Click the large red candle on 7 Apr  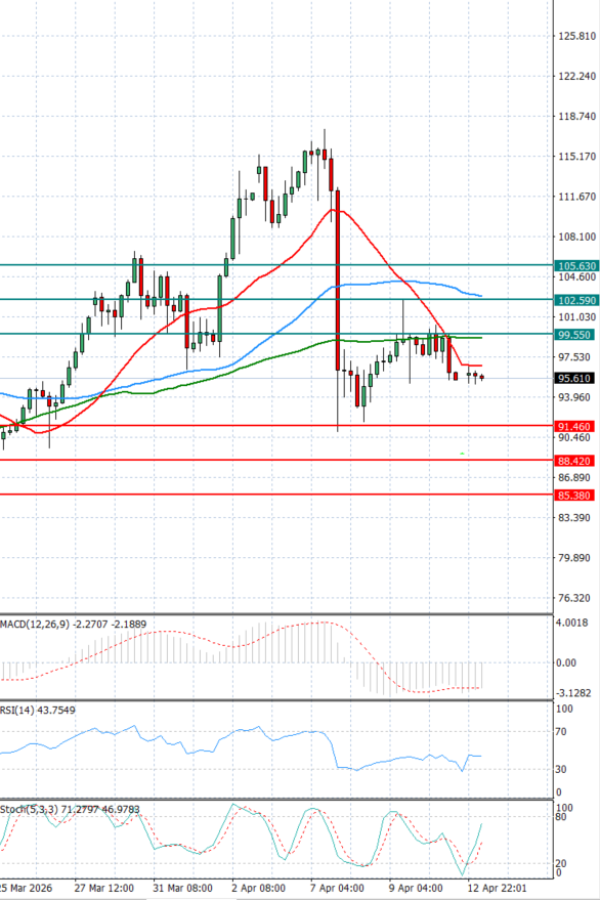click(x=338, y=290)
